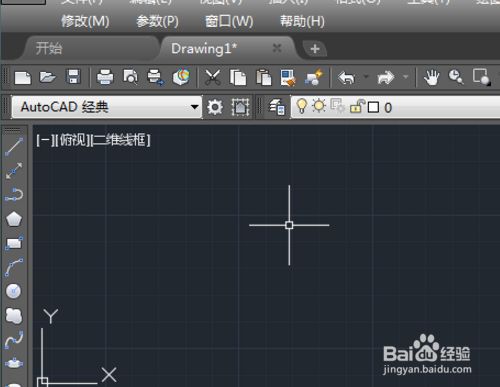Click the Zoom Window icon
The image size is (500, 387).
pos(482,77)
